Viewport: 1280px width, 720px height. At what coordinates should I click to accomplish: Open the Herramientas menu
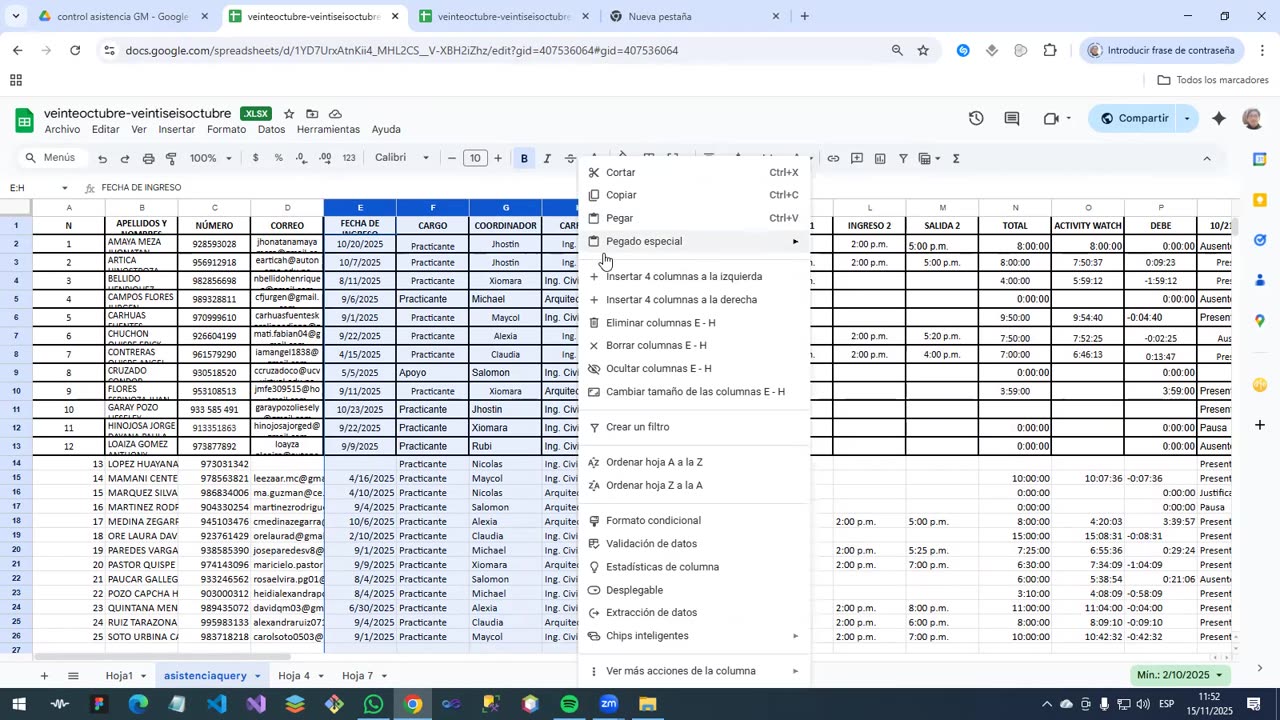tap(328, 130)
